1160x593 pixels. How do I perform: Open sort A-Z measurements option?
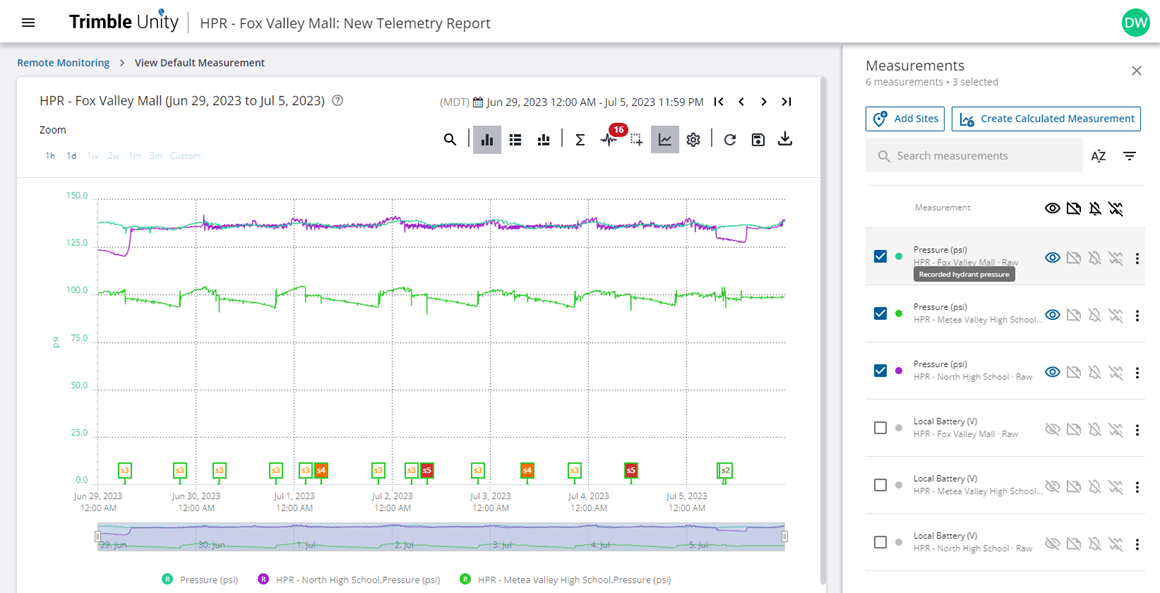tap(1098, 156)
